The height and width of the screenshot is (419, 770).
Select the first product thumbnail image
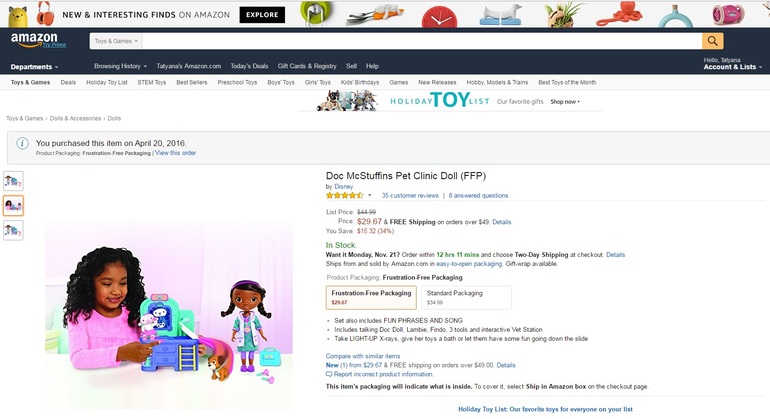tap(13, 181)
